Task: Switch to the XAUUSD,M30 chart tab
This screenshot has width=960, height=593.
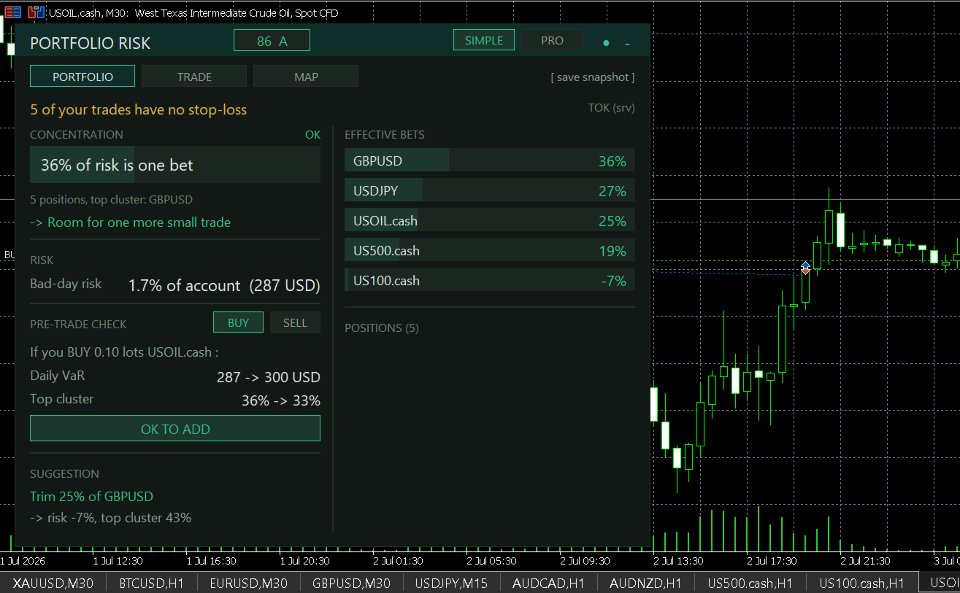Action: click(53, 583)
